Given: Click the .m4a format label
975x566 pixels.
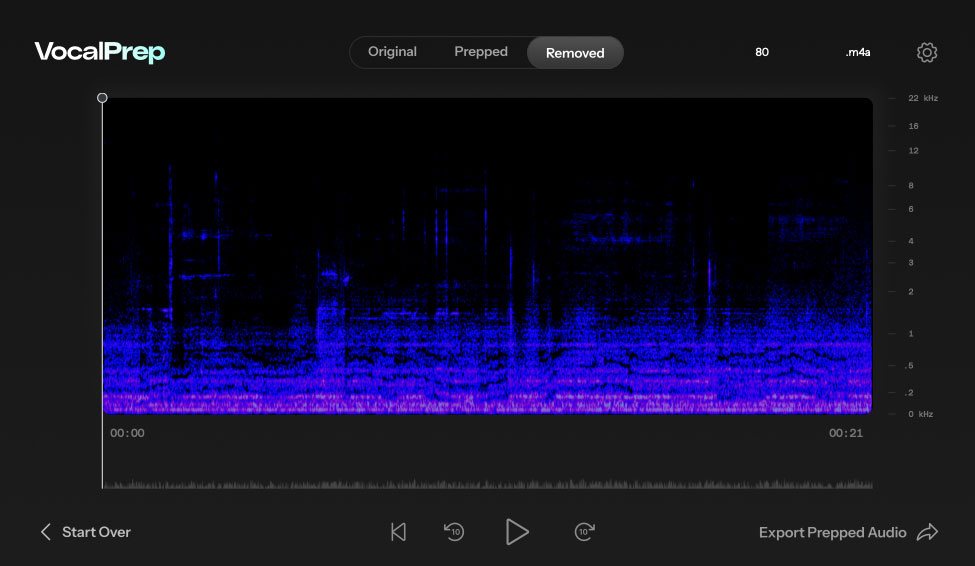Looking at the screenshot, I should coord(857,52).
